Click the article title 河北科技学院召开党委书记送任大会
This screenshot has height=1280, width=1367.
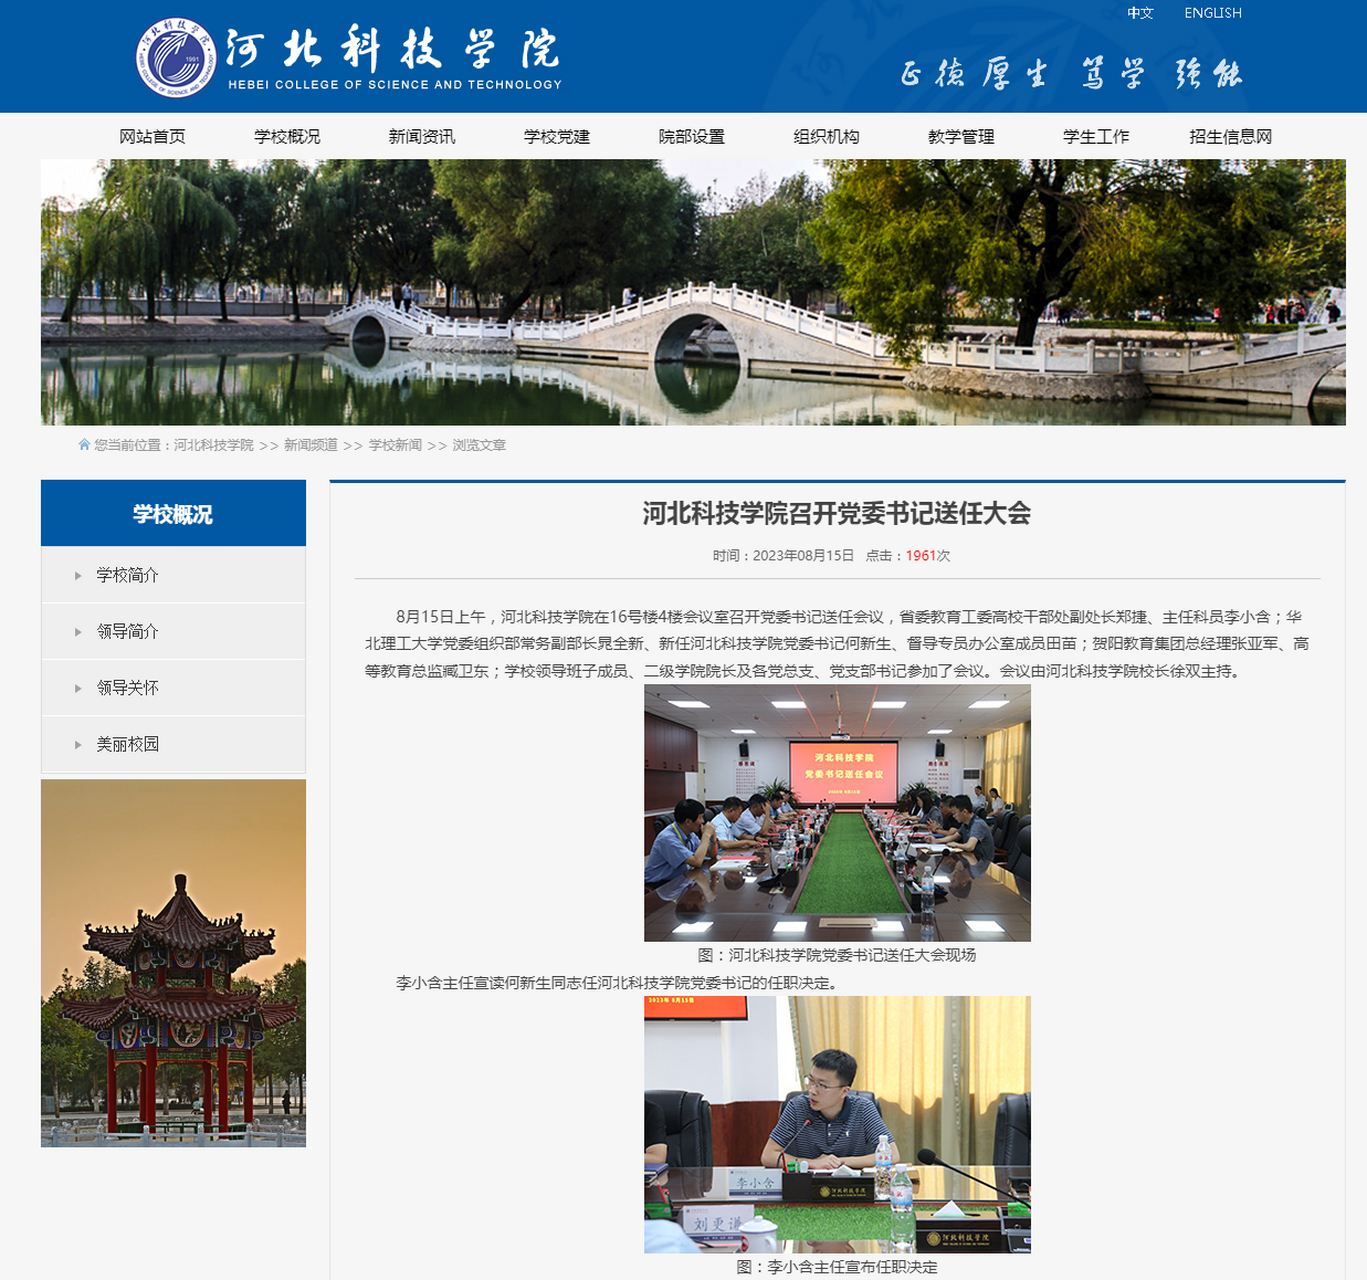tap(837, 514)
